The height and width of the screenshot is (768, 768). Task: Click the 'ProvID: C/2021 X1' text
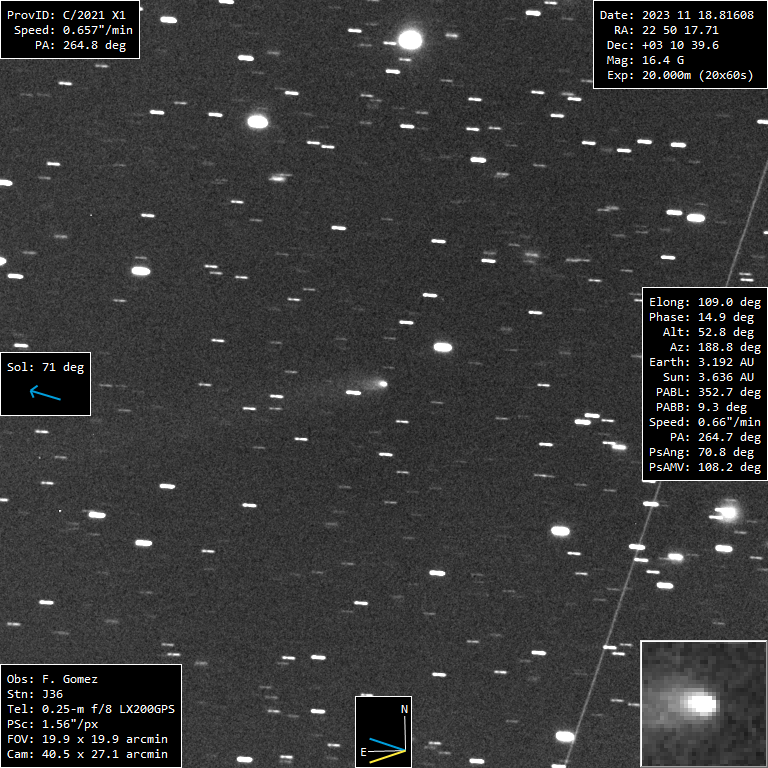[x=66, y=15]
